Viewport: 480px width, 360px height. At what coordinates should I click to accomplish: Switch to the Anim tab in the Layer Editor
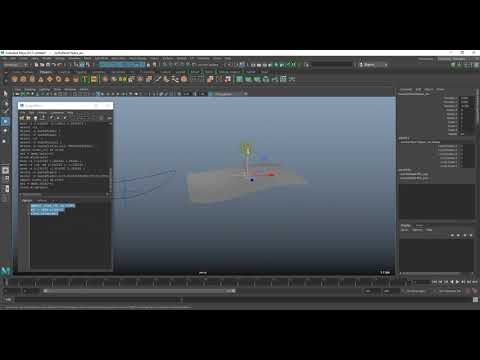[x=419, y=225]
